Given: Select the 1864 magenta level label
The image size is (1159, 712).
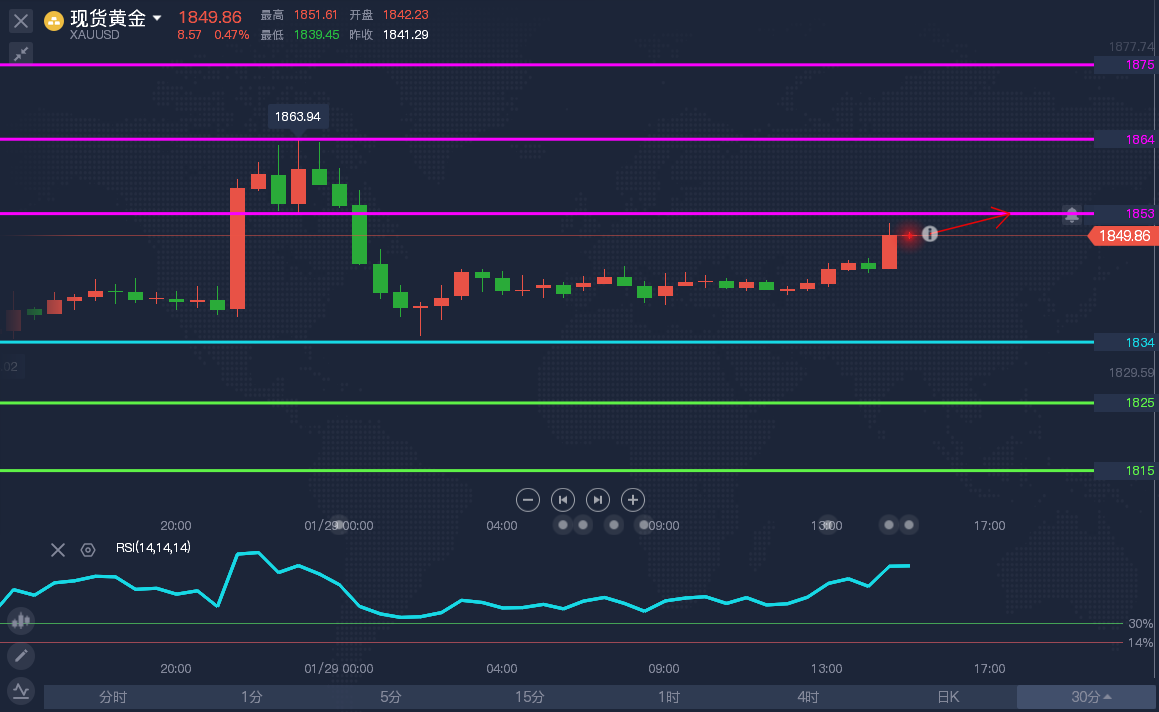Looking at the screenshot, I should [x=1126, y=140].
